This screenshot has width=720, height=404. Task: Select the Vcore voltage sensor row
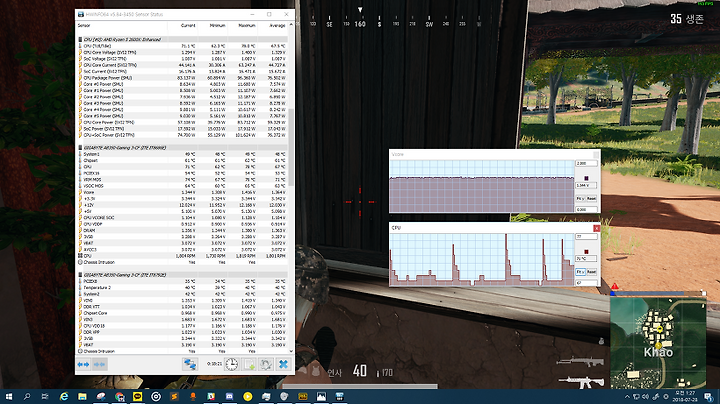point(182,192)
